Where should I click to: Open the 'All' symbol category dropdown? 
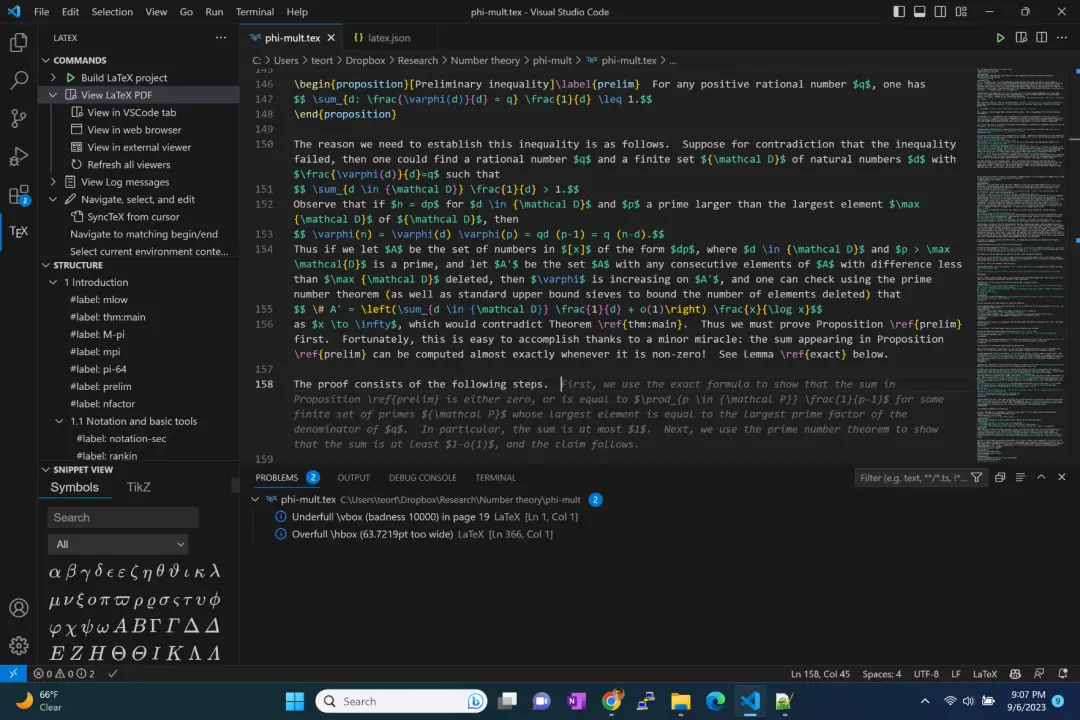(120, 544)
